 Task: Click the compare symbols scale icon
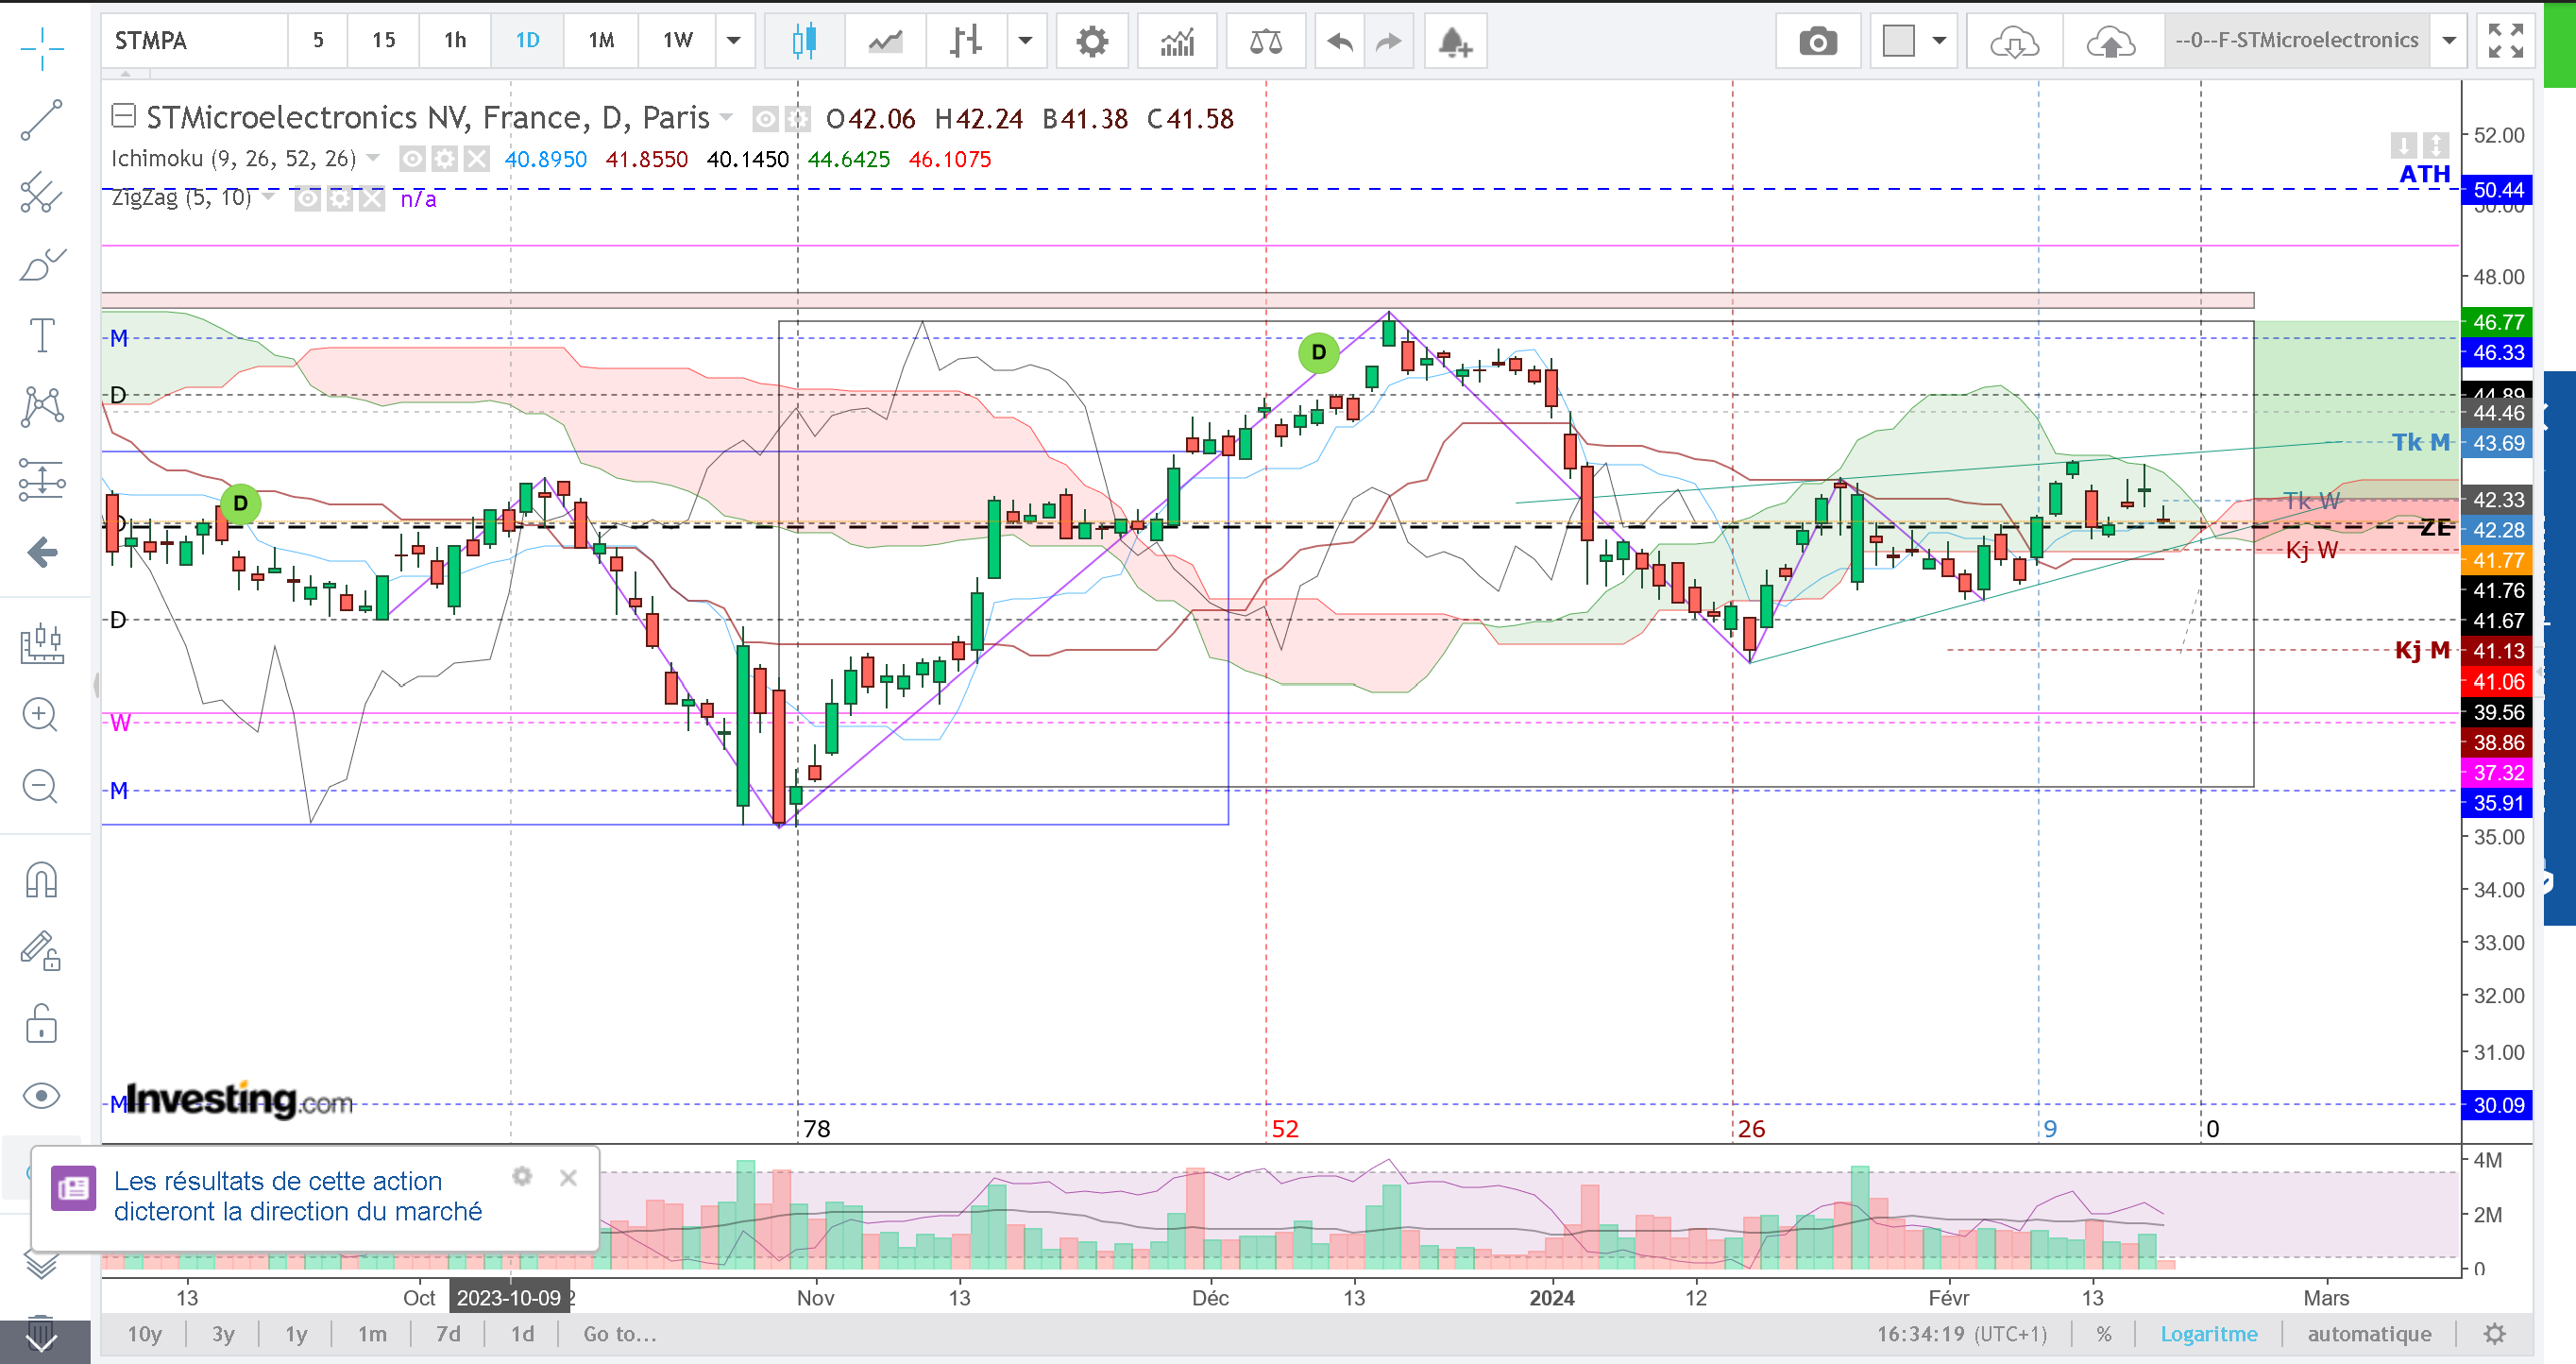click(x=1265, y=41)
